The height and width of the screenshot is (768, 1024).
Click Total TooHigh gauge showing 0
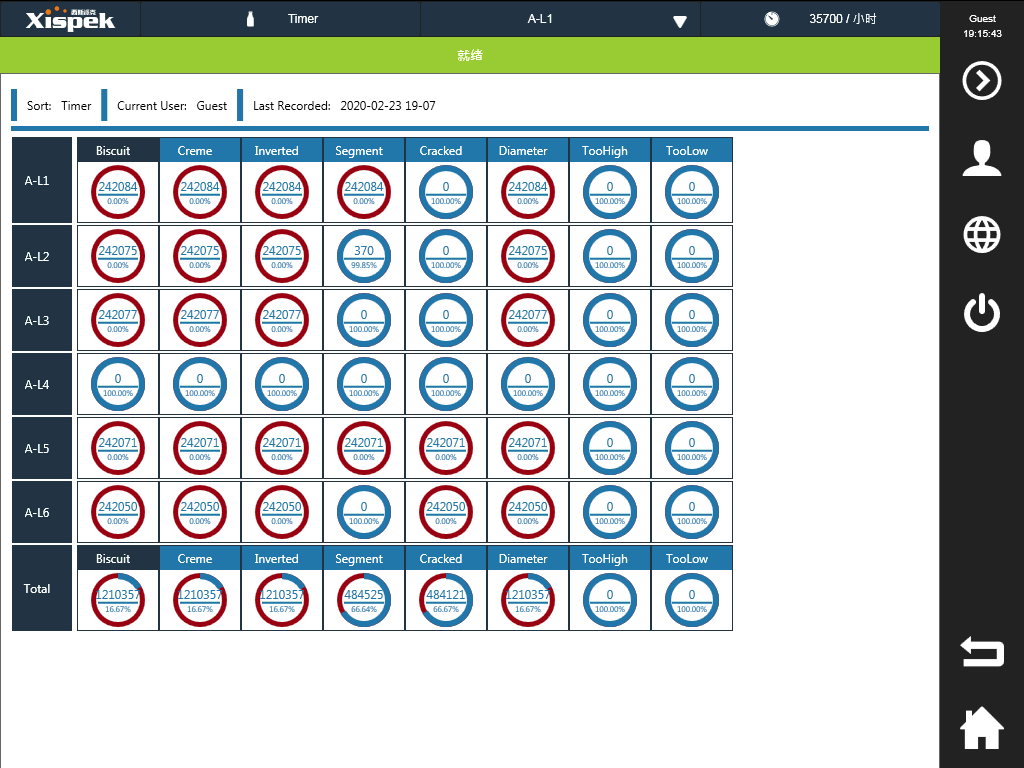(x=610, y=600)
